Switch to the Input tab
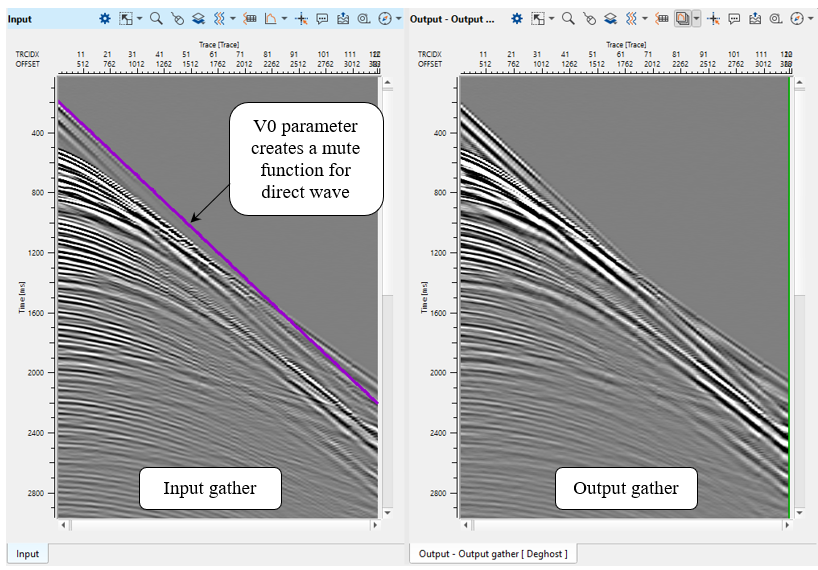 27,554
